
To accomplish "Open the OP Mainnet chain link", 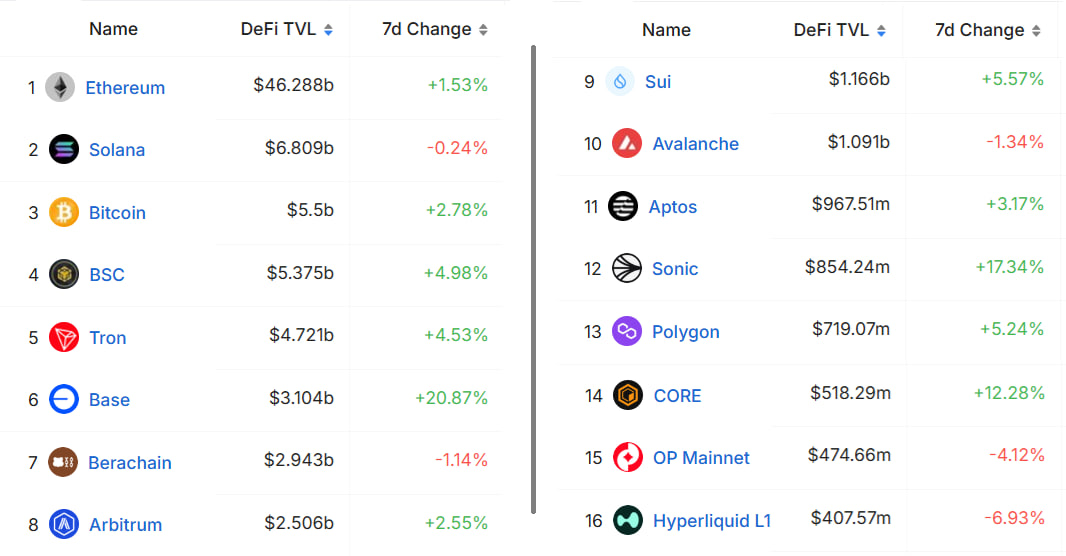I will coord(701,458).
